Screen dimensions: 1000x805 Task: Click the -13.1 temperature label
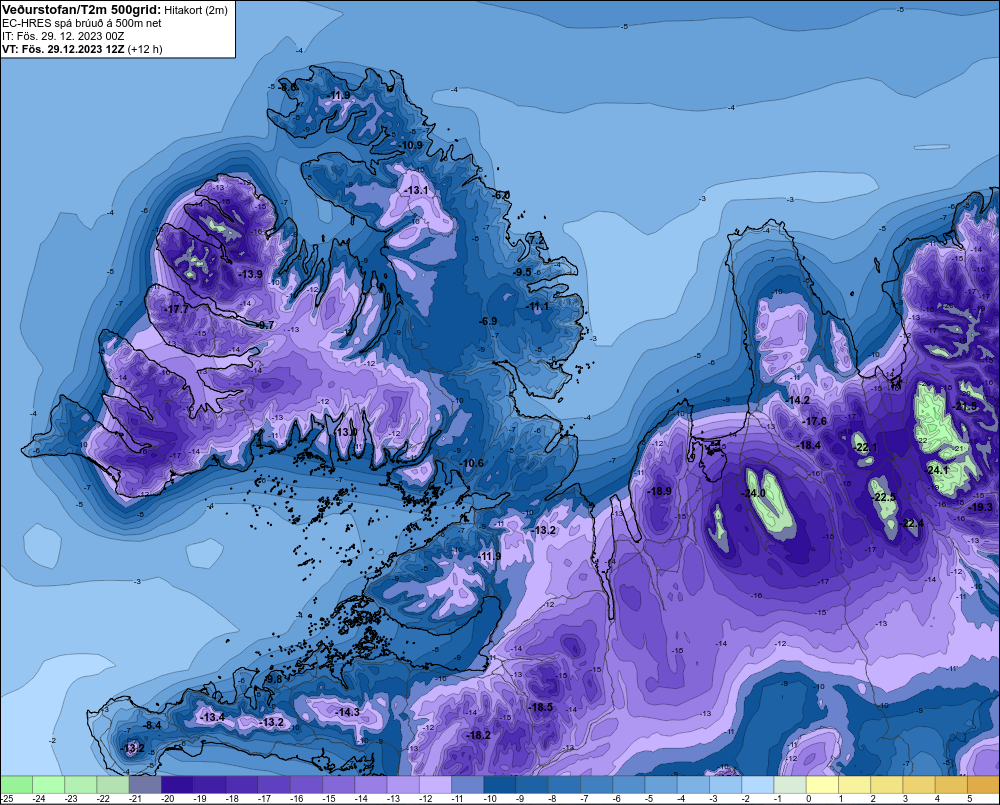tap(416, 190)
